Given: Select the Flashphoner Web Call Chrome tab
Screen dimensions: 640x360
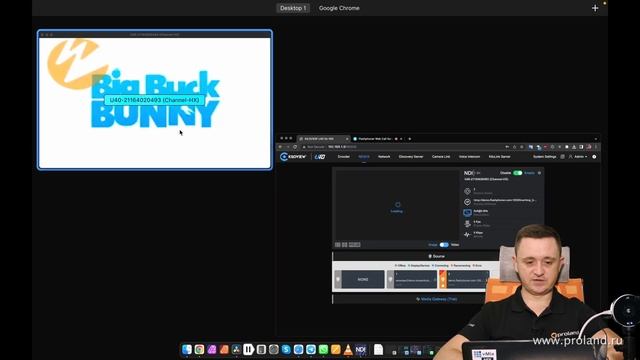Looking at the screenshot, I should [377, 139].
